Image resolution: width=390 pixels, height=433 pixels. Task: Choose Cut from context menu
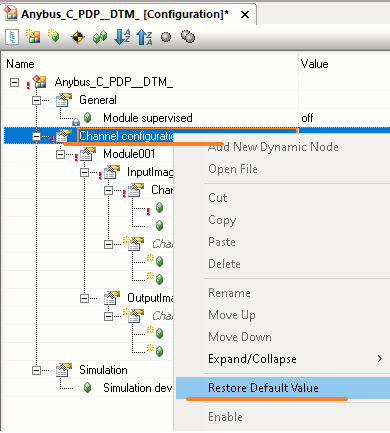283,198
